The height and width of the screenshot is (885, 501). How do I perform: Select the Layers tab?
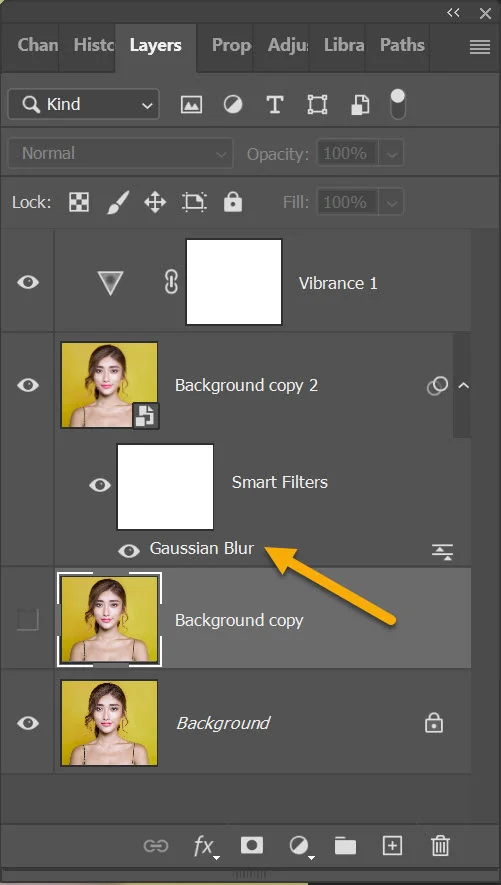tap(156, 45)
